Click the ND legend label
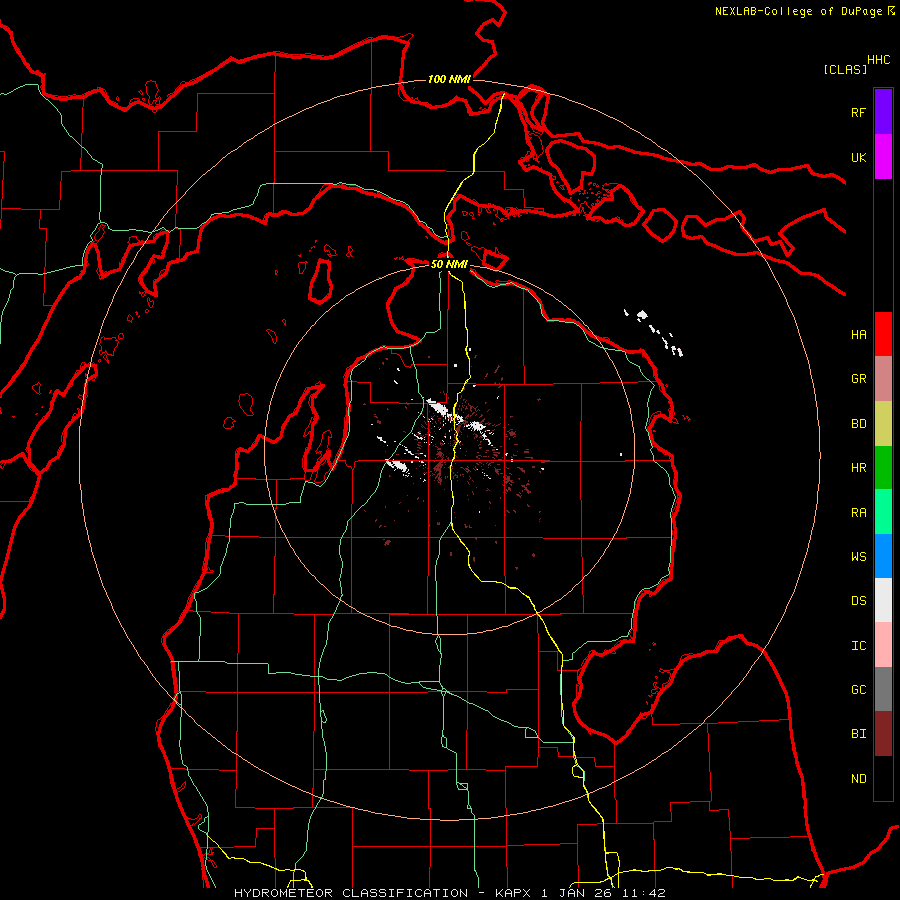 point(858,779)
